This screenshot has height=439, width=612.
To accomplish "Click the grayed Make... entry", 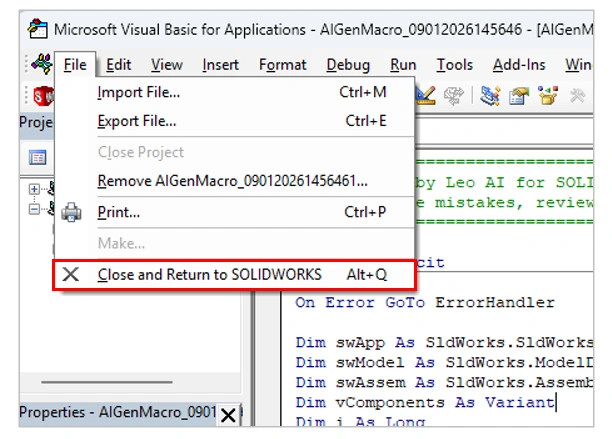I will [234, 243].
